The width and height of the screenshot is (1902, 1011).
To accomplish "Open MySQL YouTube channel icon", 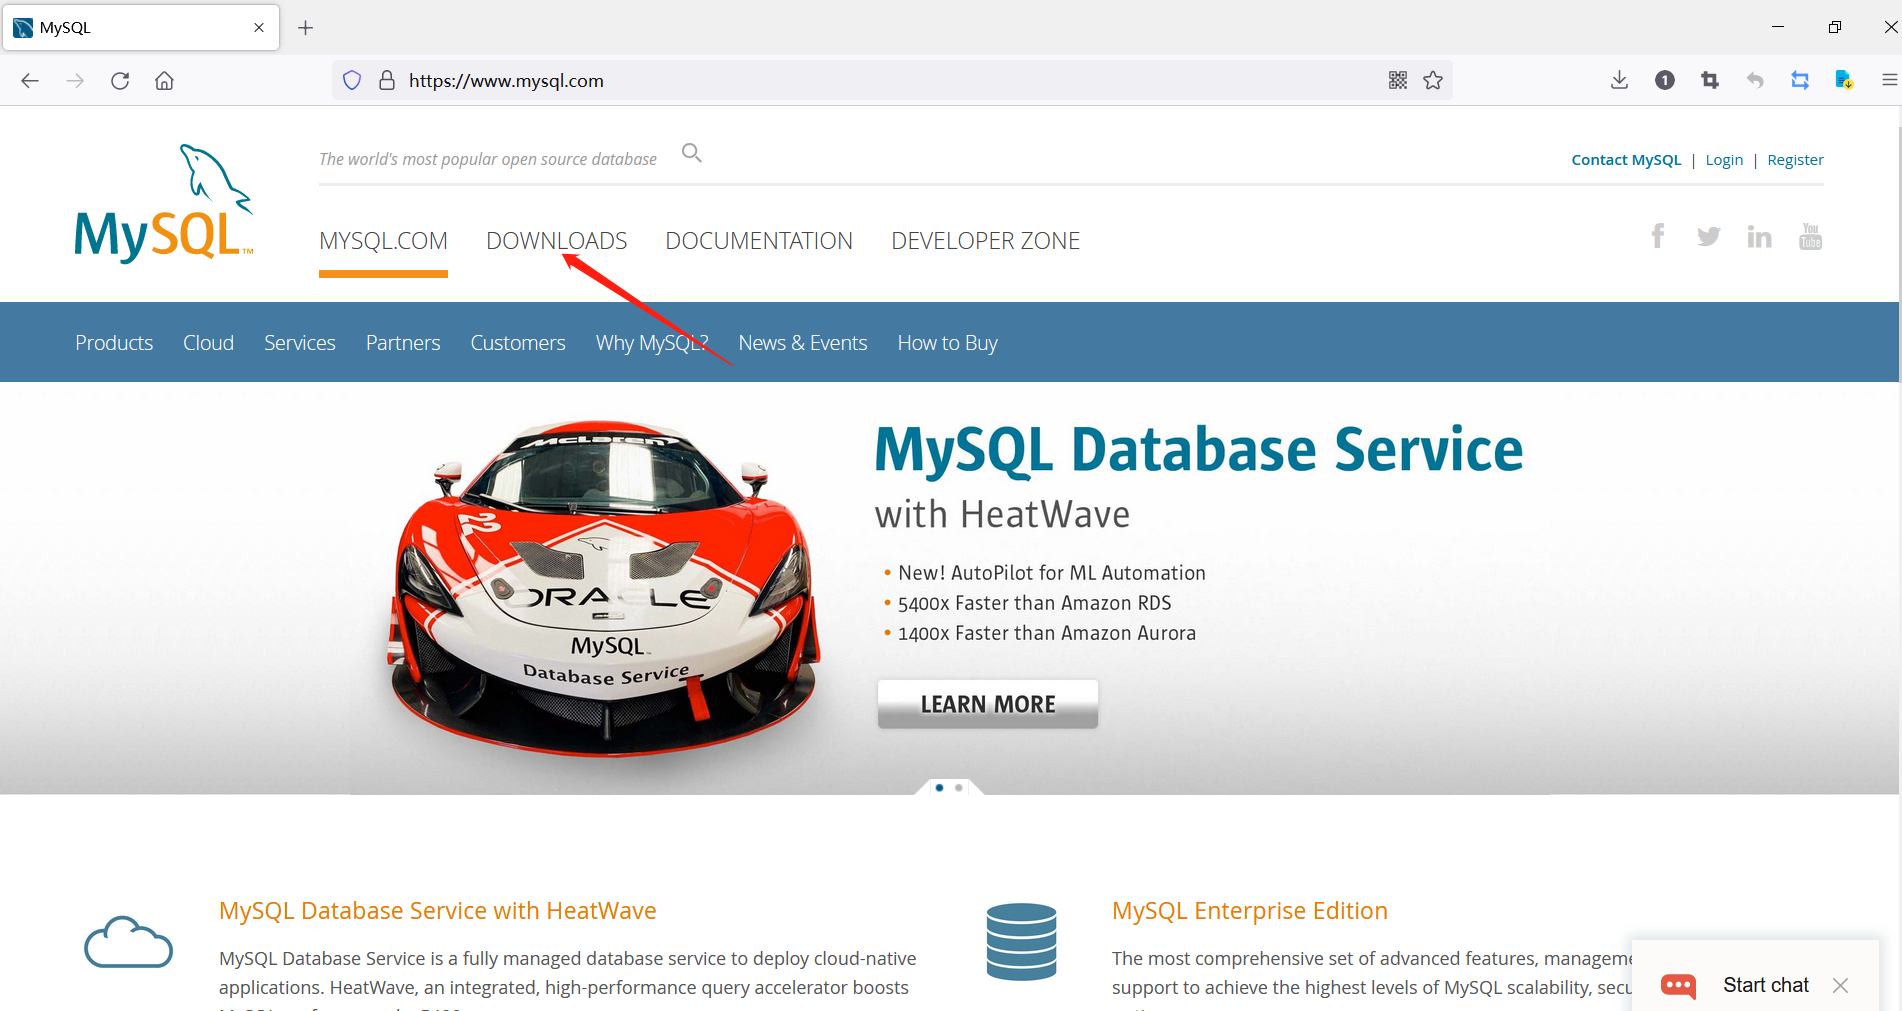I will tap(1811, 236).
